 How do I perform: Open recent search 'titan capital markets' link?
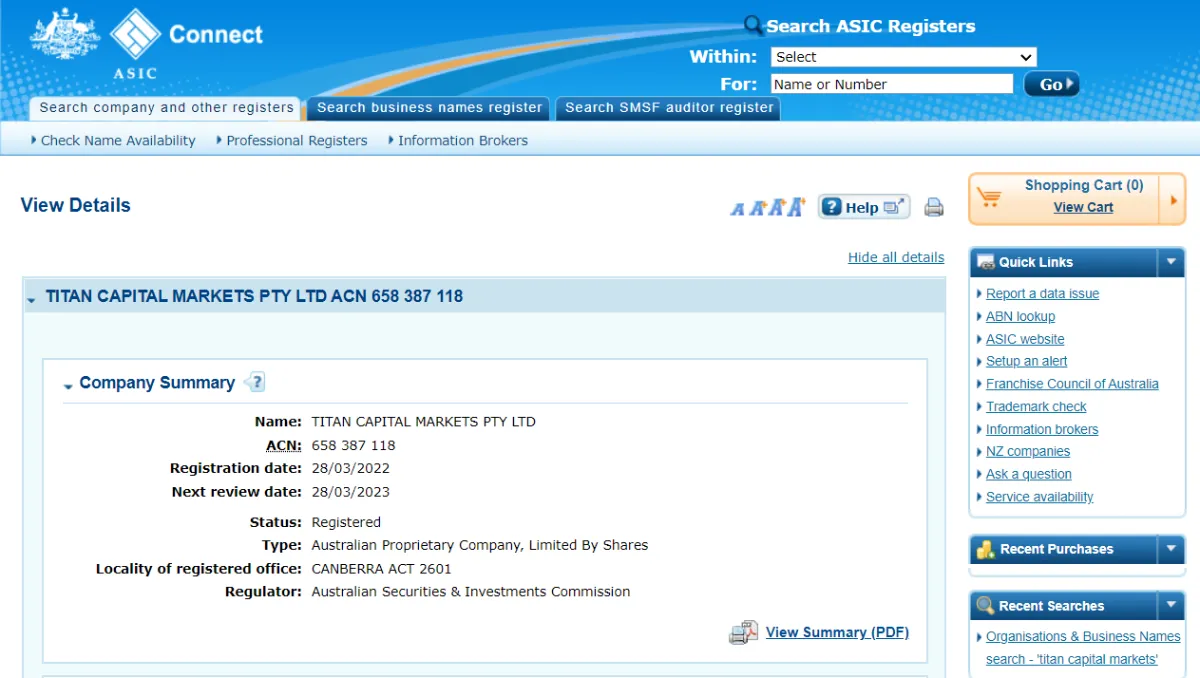tap(1083, 648)
